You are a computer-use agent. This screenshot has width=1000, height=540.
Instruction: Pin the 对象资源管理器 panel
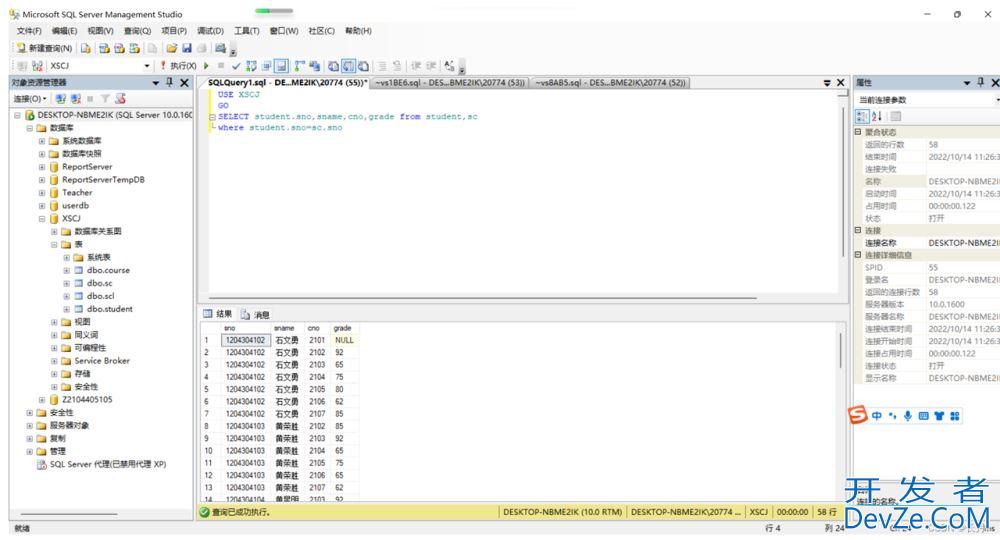point(170,82)
